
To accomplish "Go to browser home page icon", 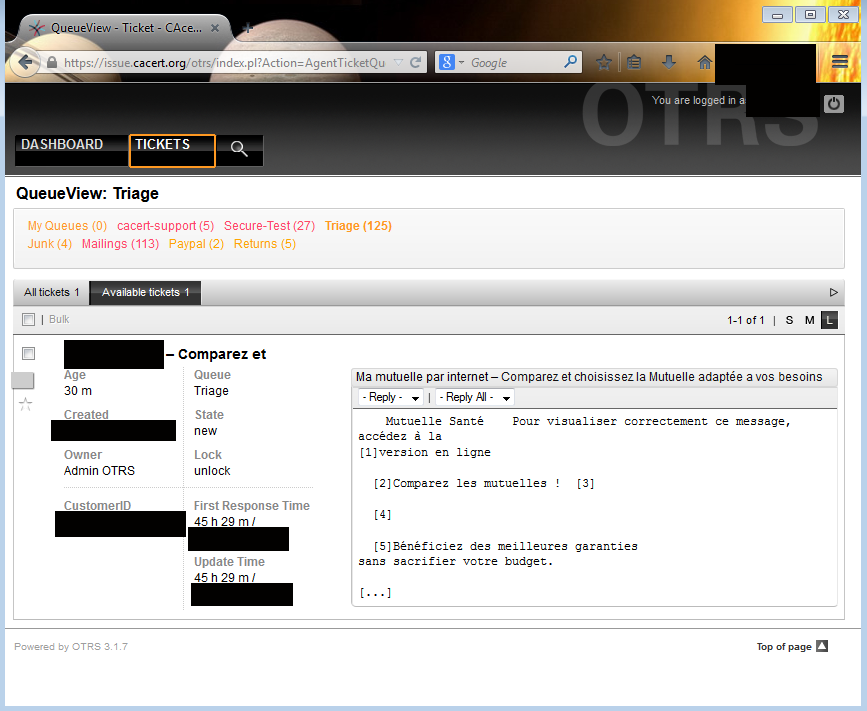I will (x=704, y=62).
